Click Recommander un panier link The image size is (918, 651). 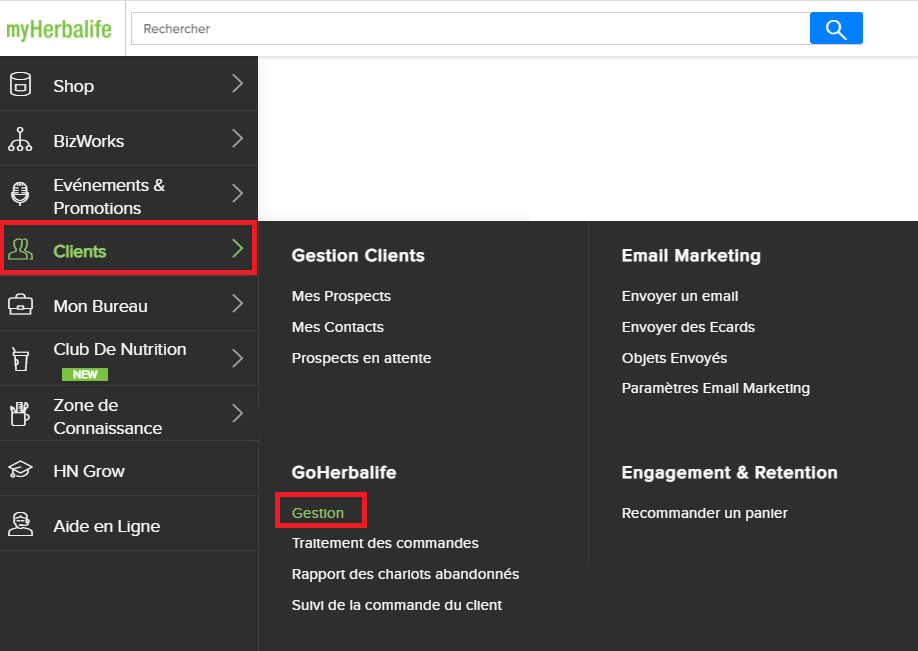click(704, 513)
